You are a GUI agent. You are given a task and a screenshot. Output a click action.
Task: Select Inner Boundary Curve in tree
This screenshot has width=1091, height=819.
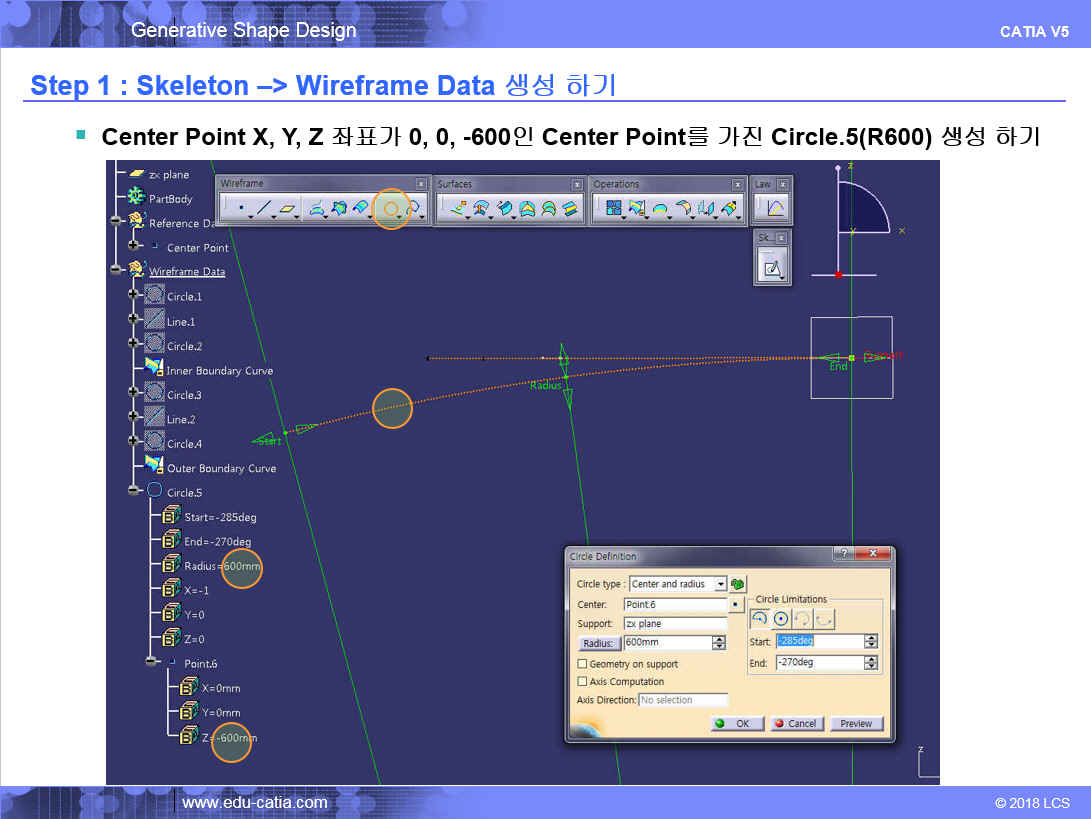(x=219, y=371)
